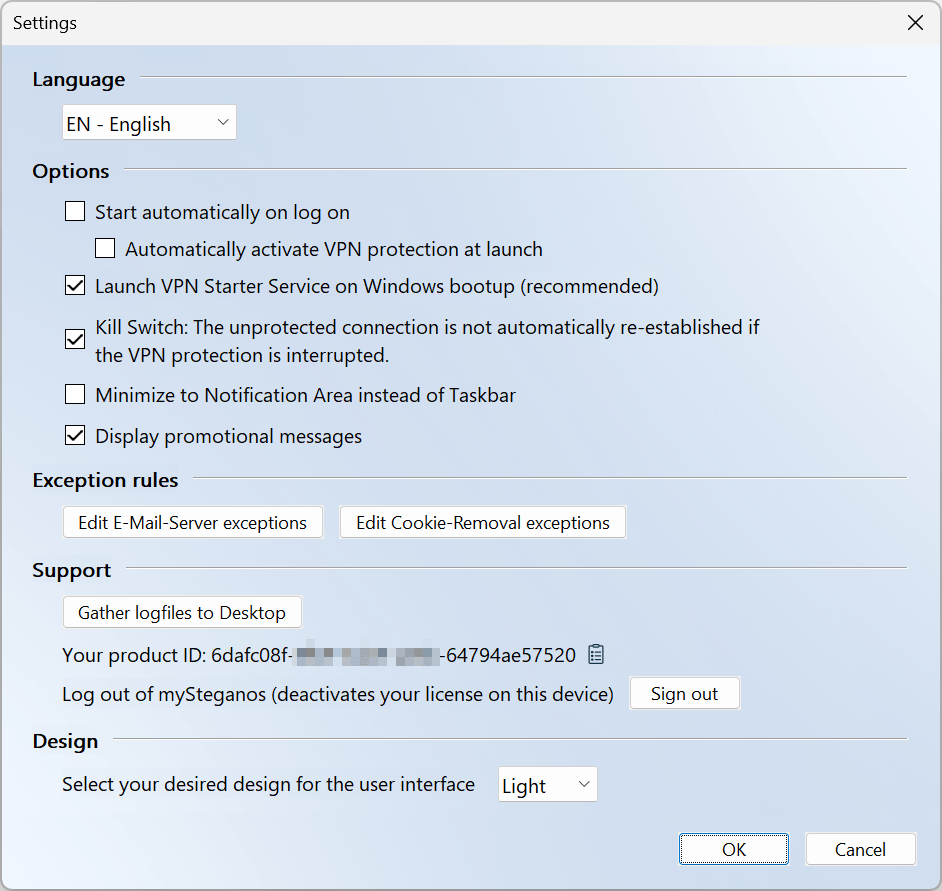Sign out to deactivate the license

[x=684, y=692]
